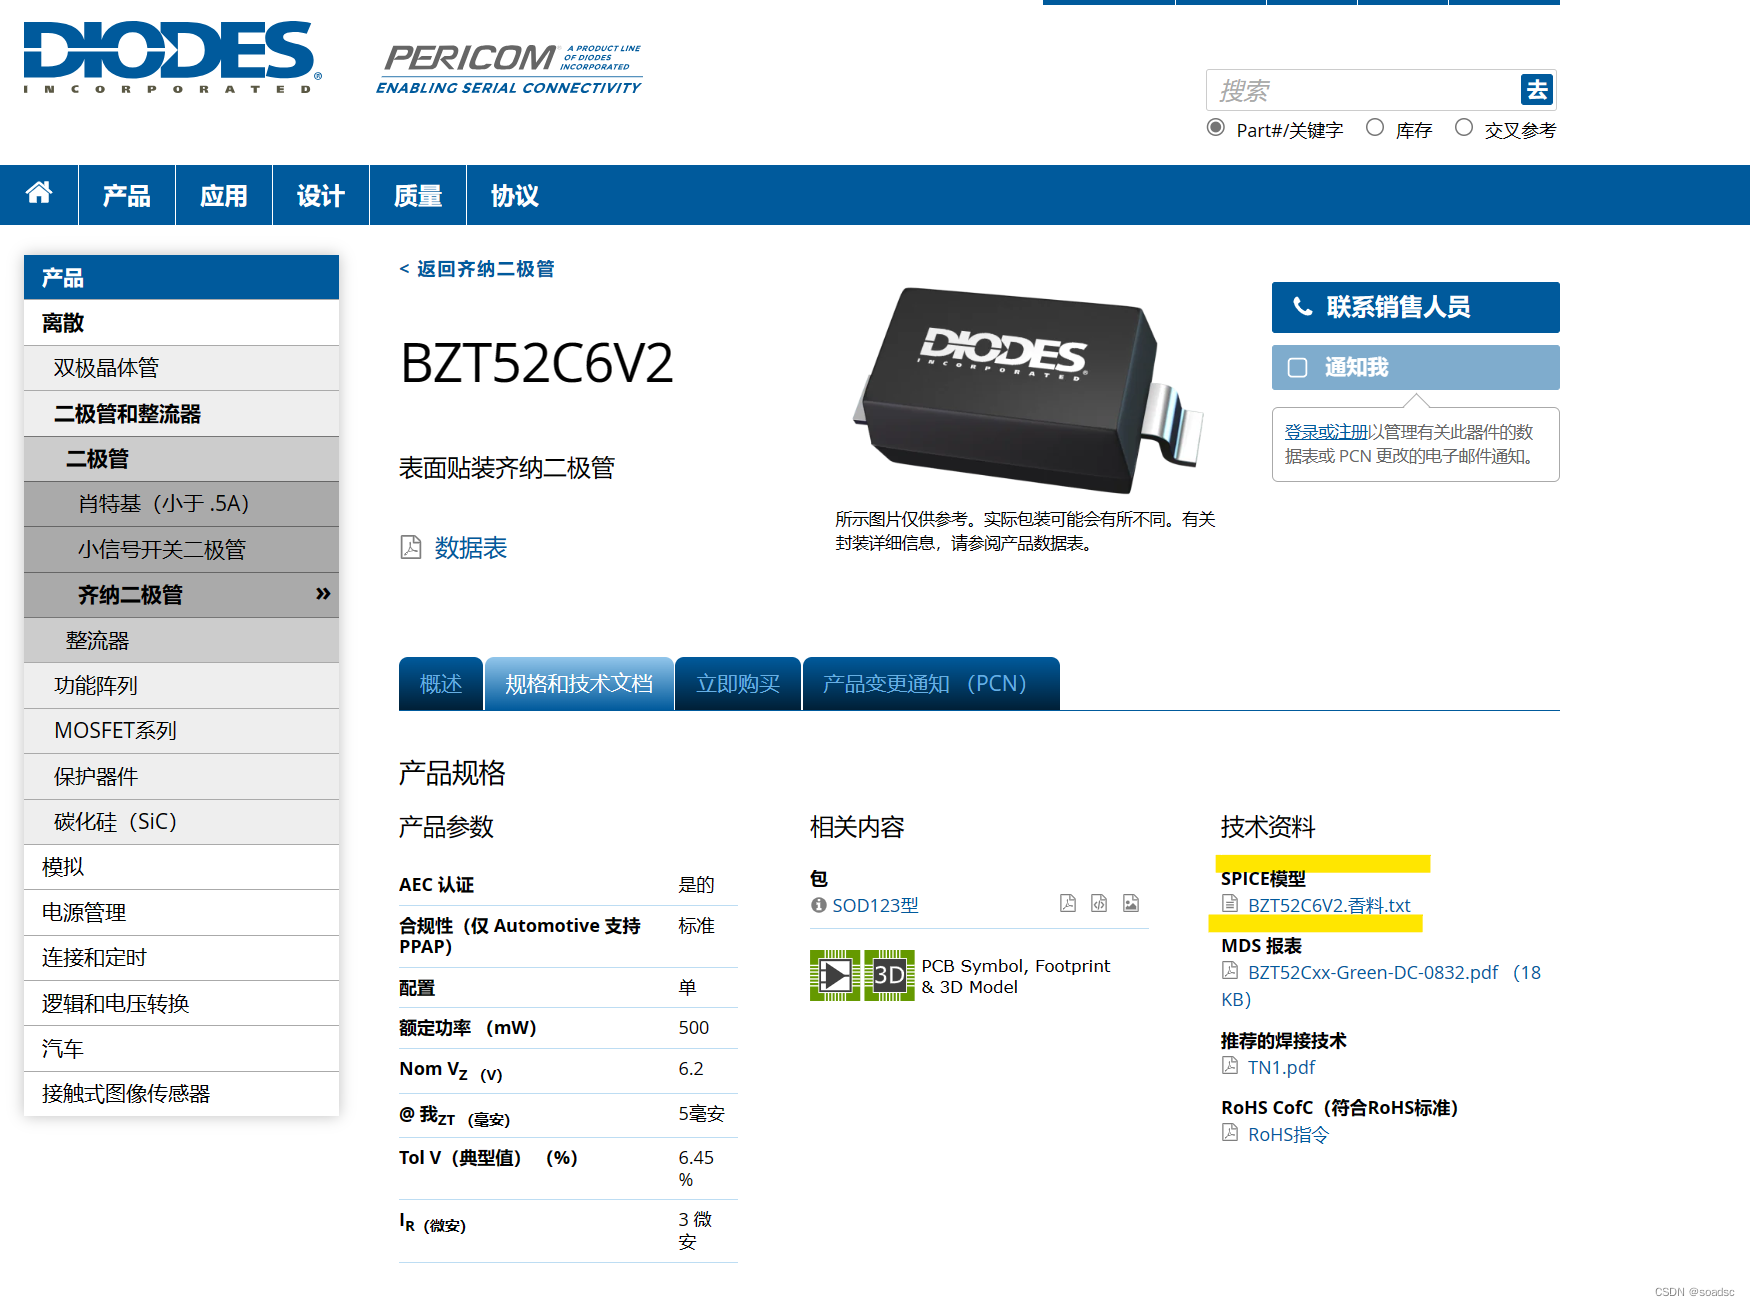Click the green 3D model icon
1750x1306 pixels.
pyautogui.click(x=889, y=975)
